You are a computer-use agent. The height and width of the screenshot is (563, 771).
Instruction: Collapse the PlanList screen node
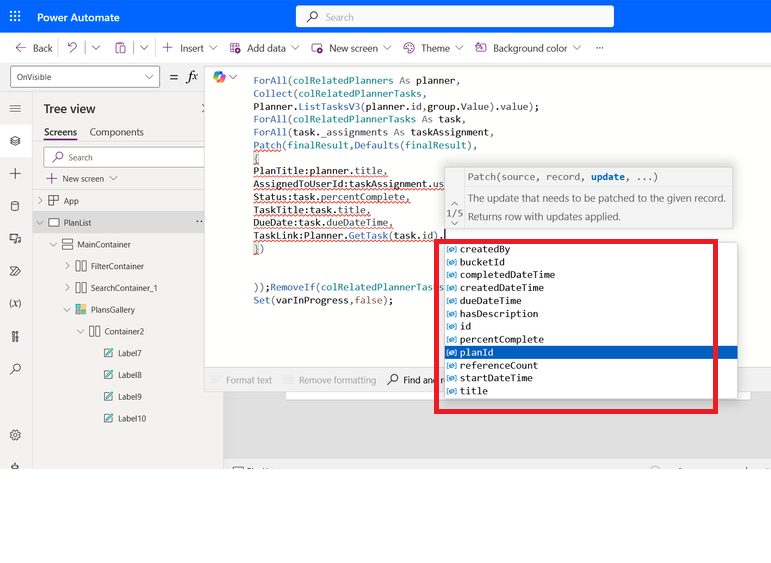click(x=40, y=223)
